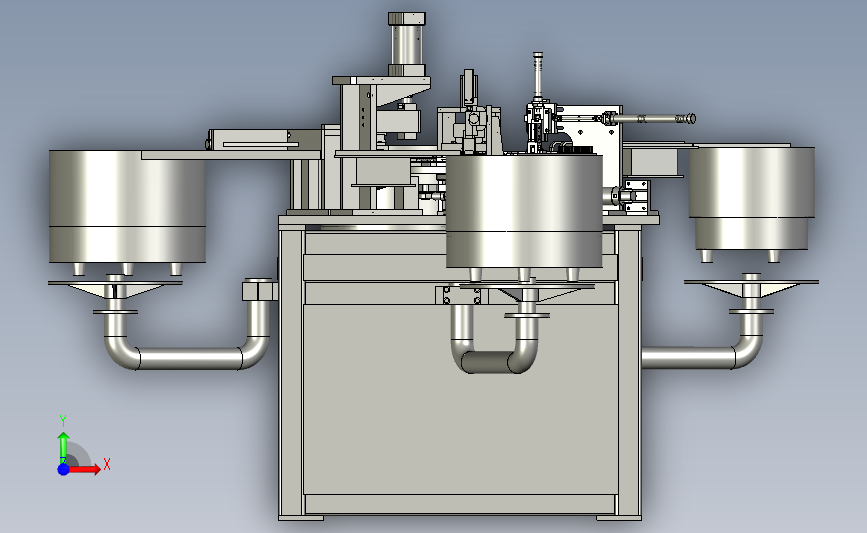Select the hex fitting on the frame's left side
This screenshot has height=533, width=867.
[259, 290]
